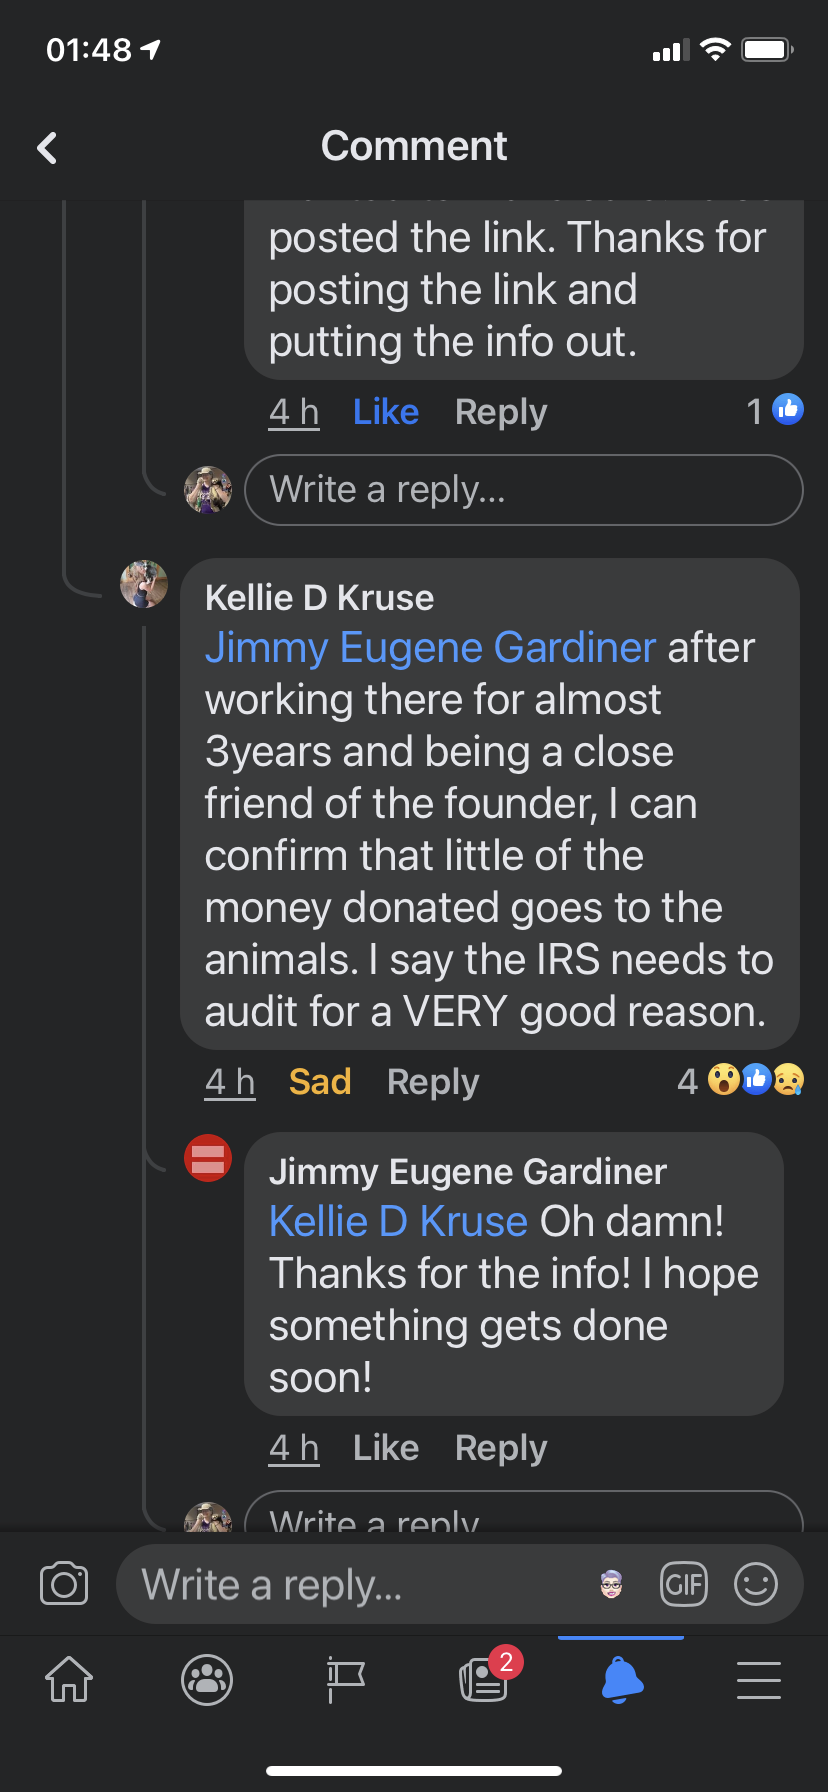Image resolution: width=828 pixels, height=1792 pixels.
Task: Open the camera icon to attach photo
Action: click(64, 1584)
